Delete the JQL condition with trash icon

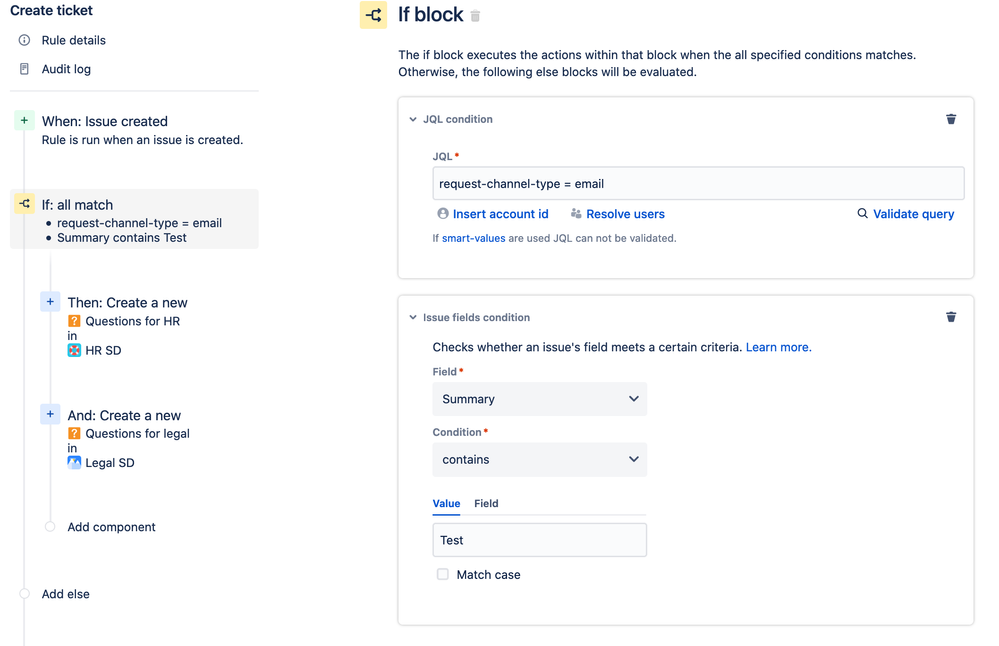click(951, 119)
